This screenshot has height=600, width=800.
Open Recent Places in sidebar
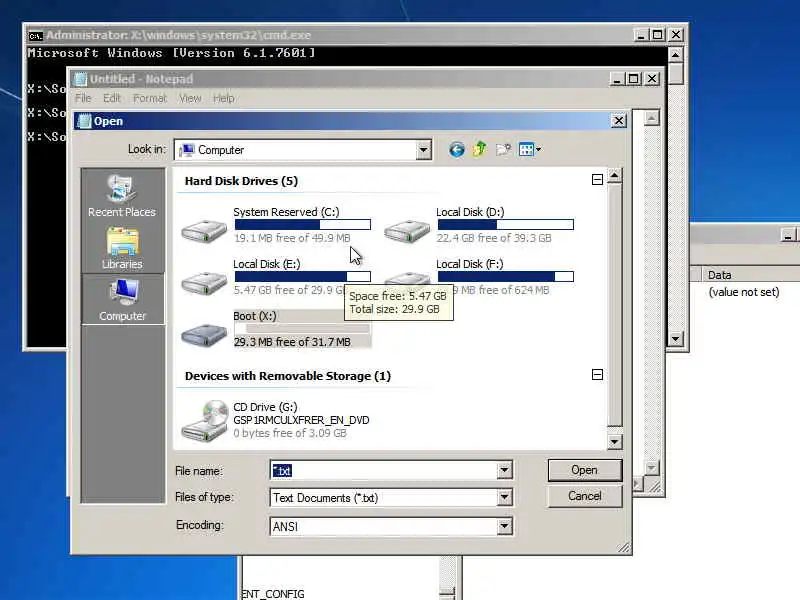click(122, 196)
